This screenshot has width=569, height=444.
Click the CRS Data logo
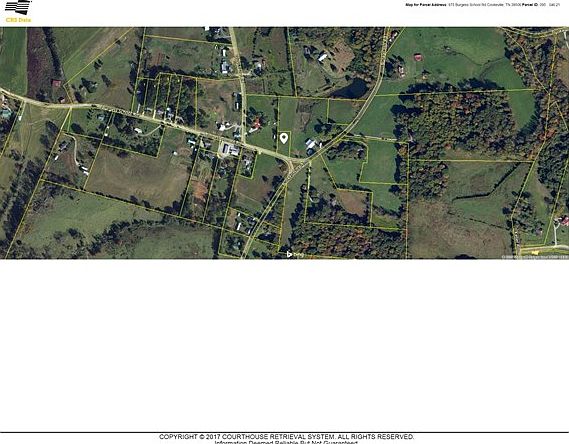coord(18,11)
